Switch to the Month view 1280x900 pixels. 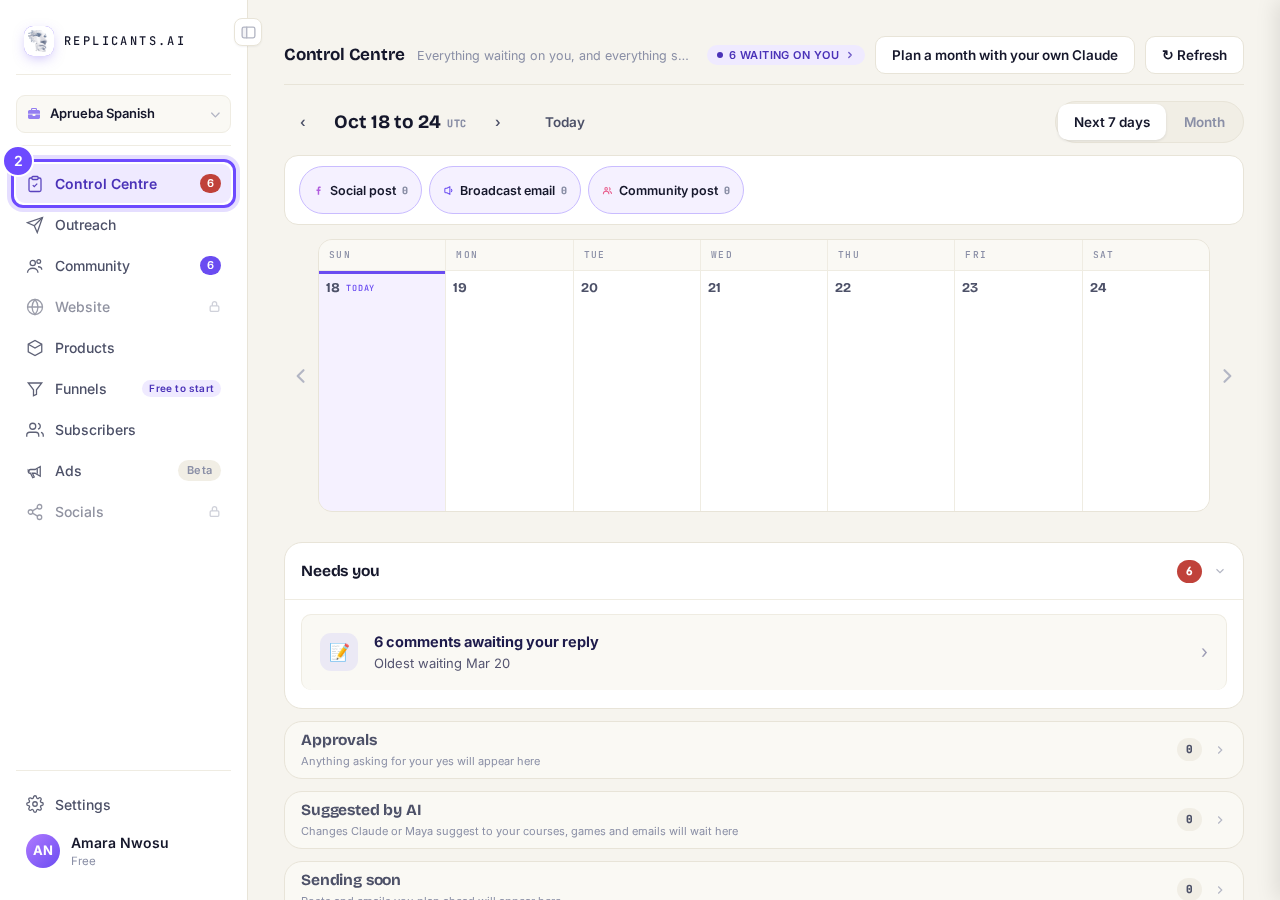coord(1204,122)
